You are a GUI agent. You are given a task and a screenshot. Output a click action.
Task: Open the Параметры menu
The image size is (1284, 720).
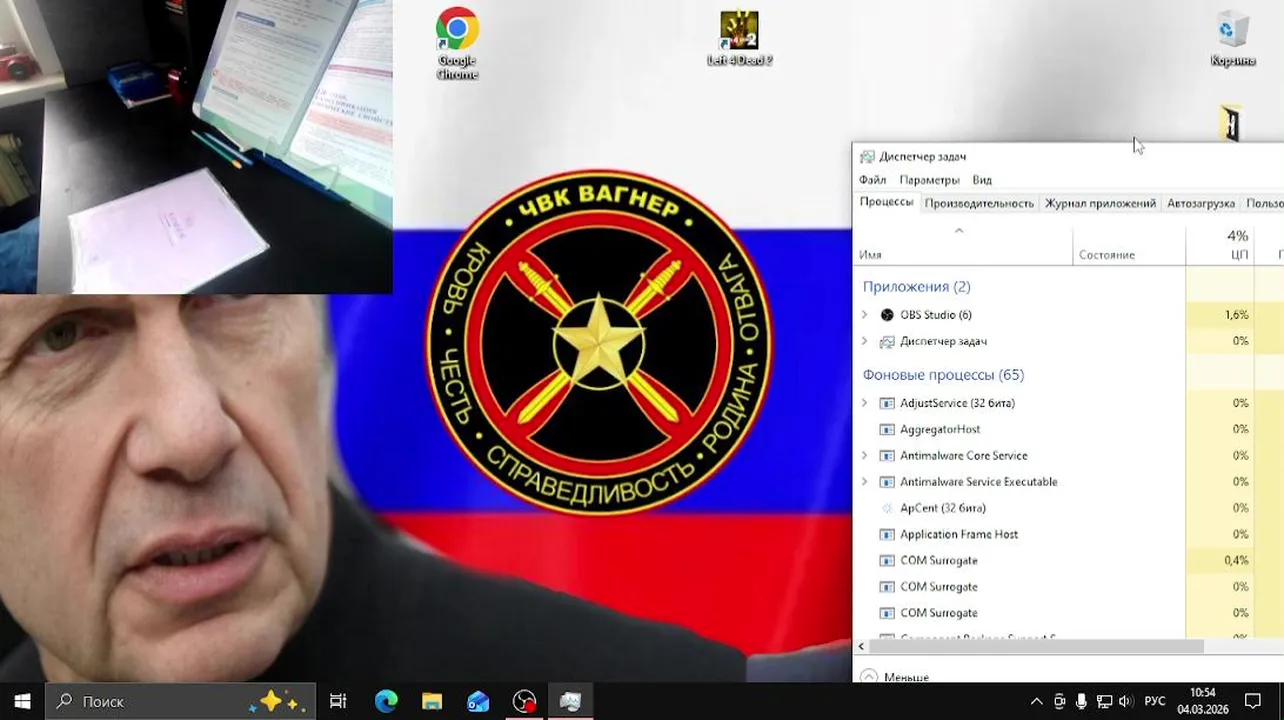pos(929,180)
